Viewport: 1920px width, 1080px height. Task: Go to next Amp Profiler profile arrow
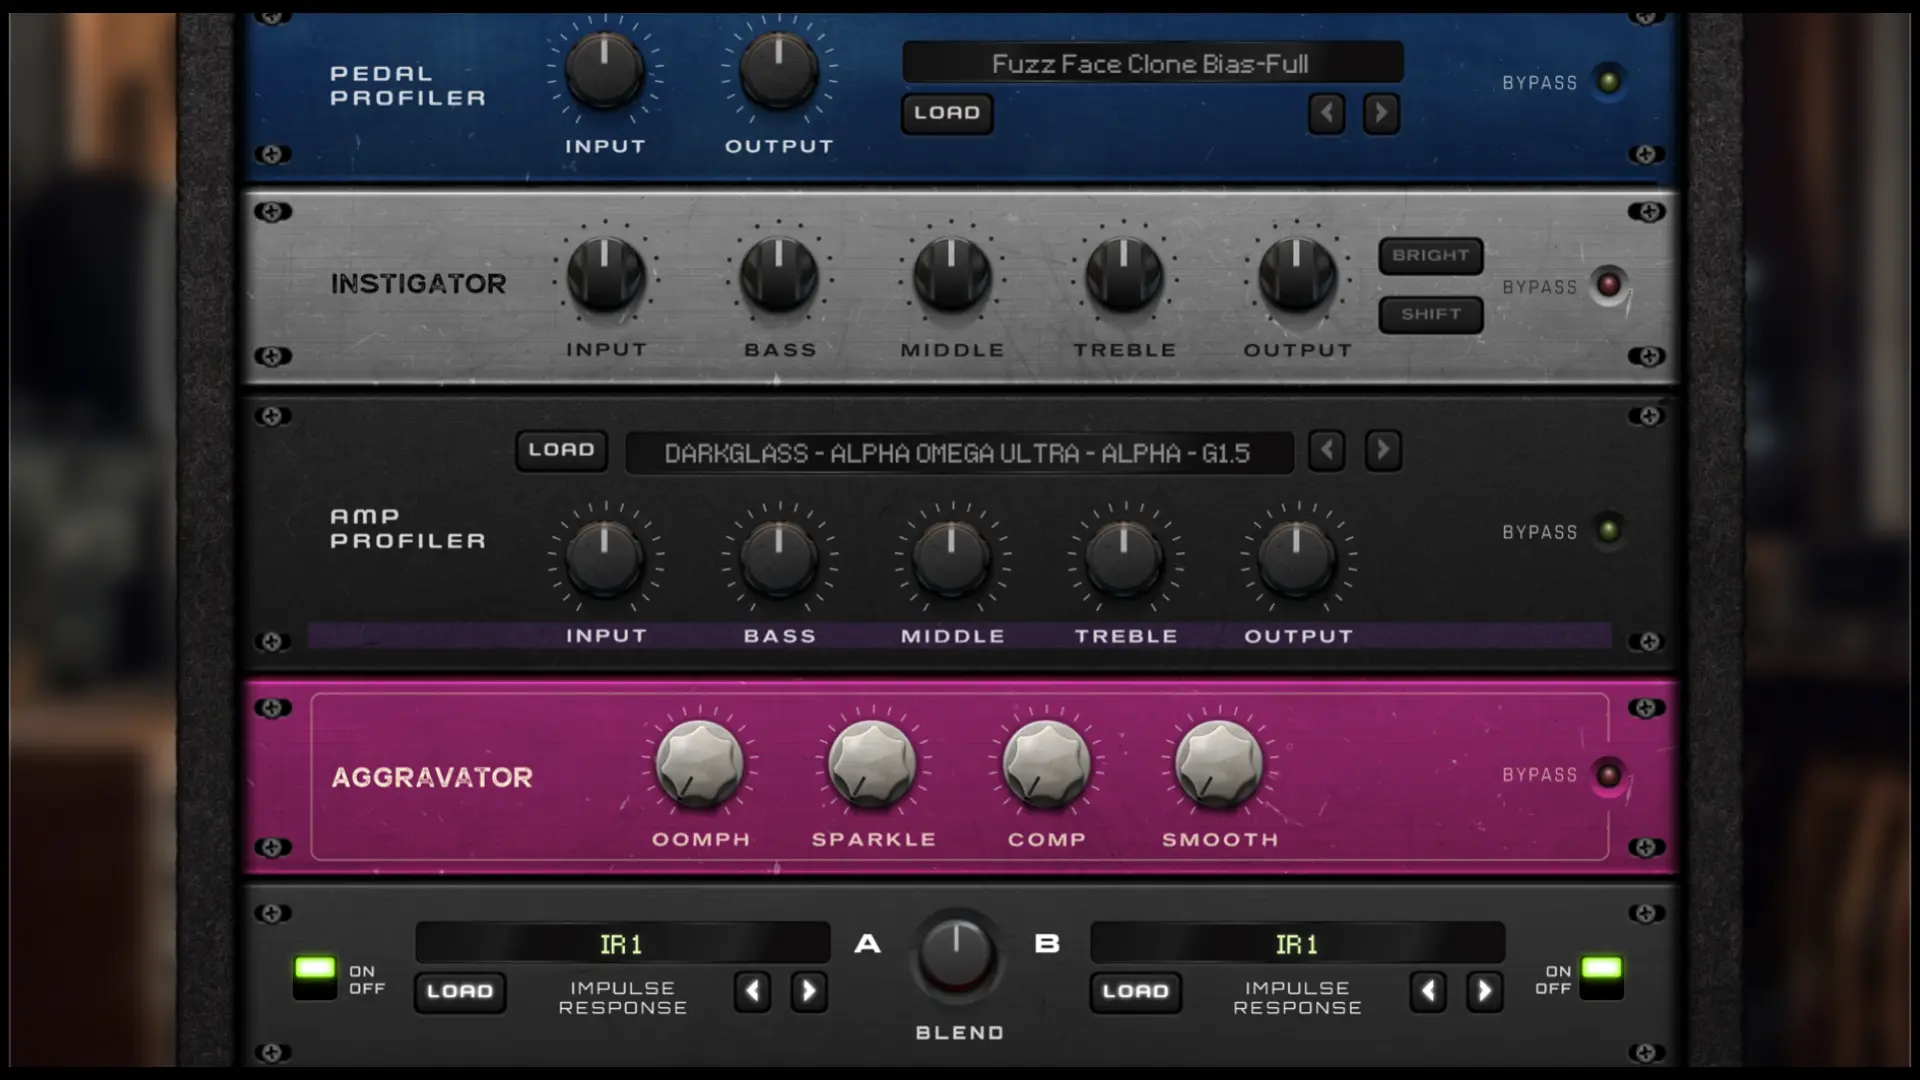tap(1383, 450)
